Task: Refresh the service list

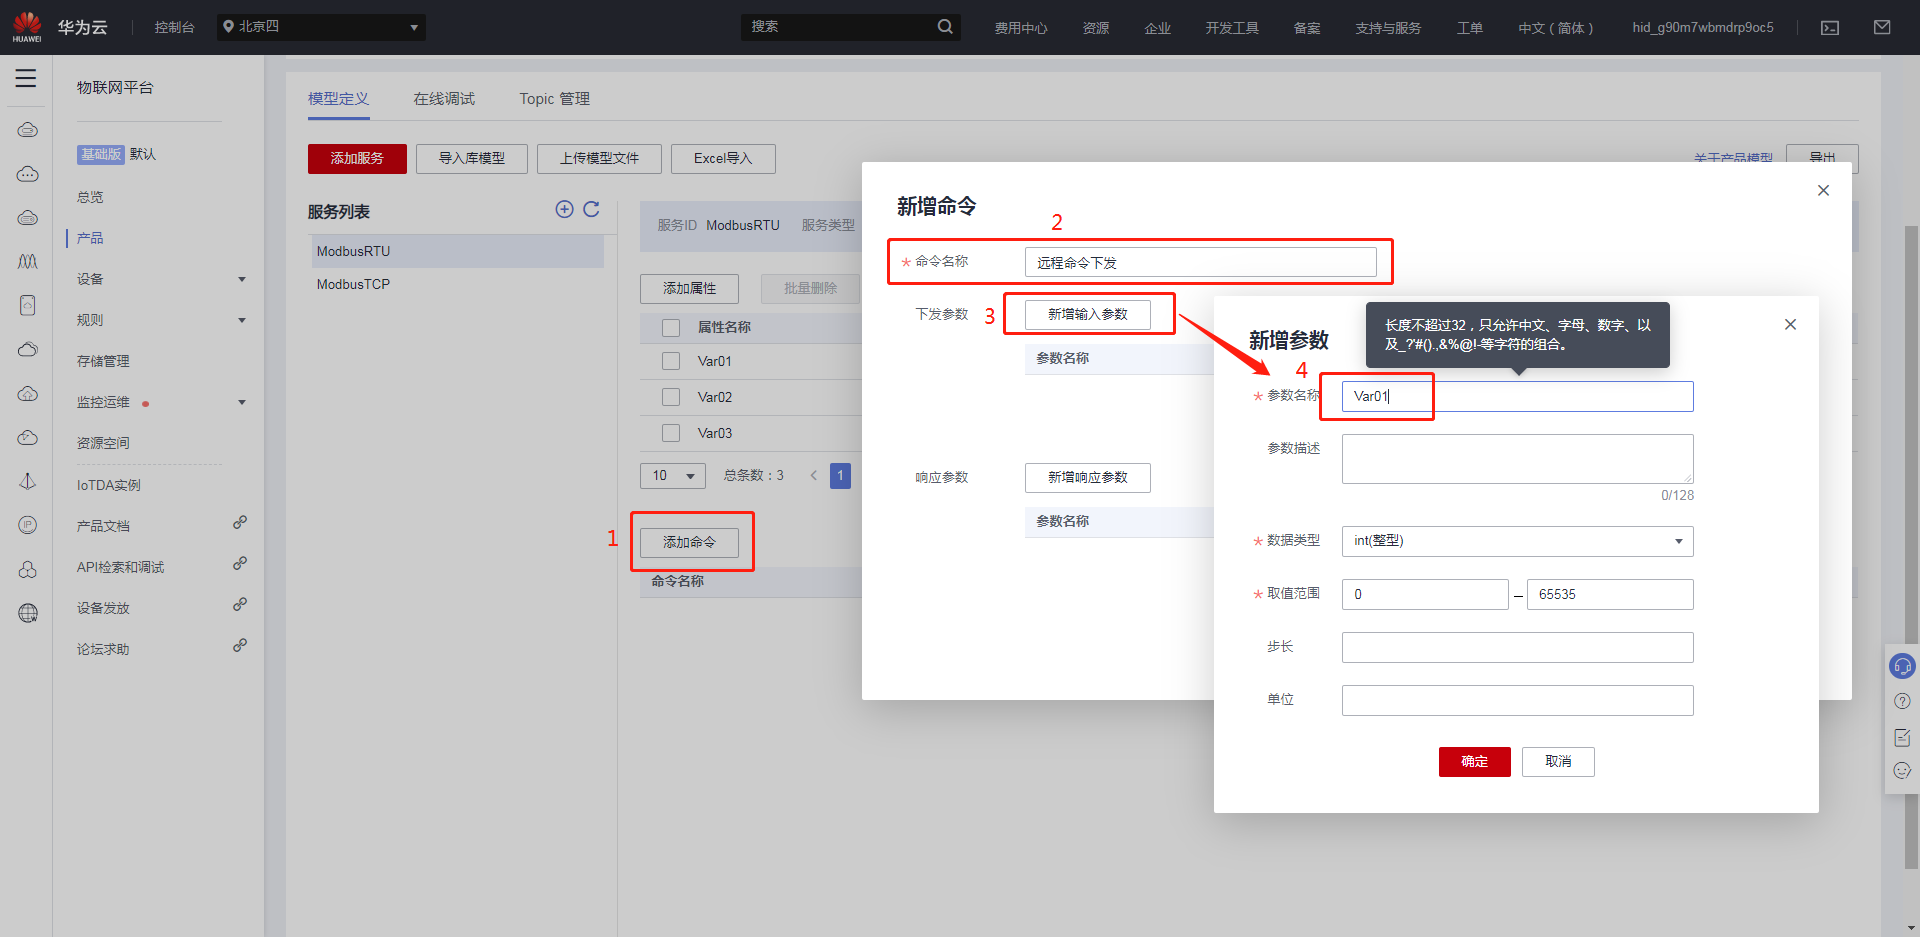Action: click(x=591, y=209)
